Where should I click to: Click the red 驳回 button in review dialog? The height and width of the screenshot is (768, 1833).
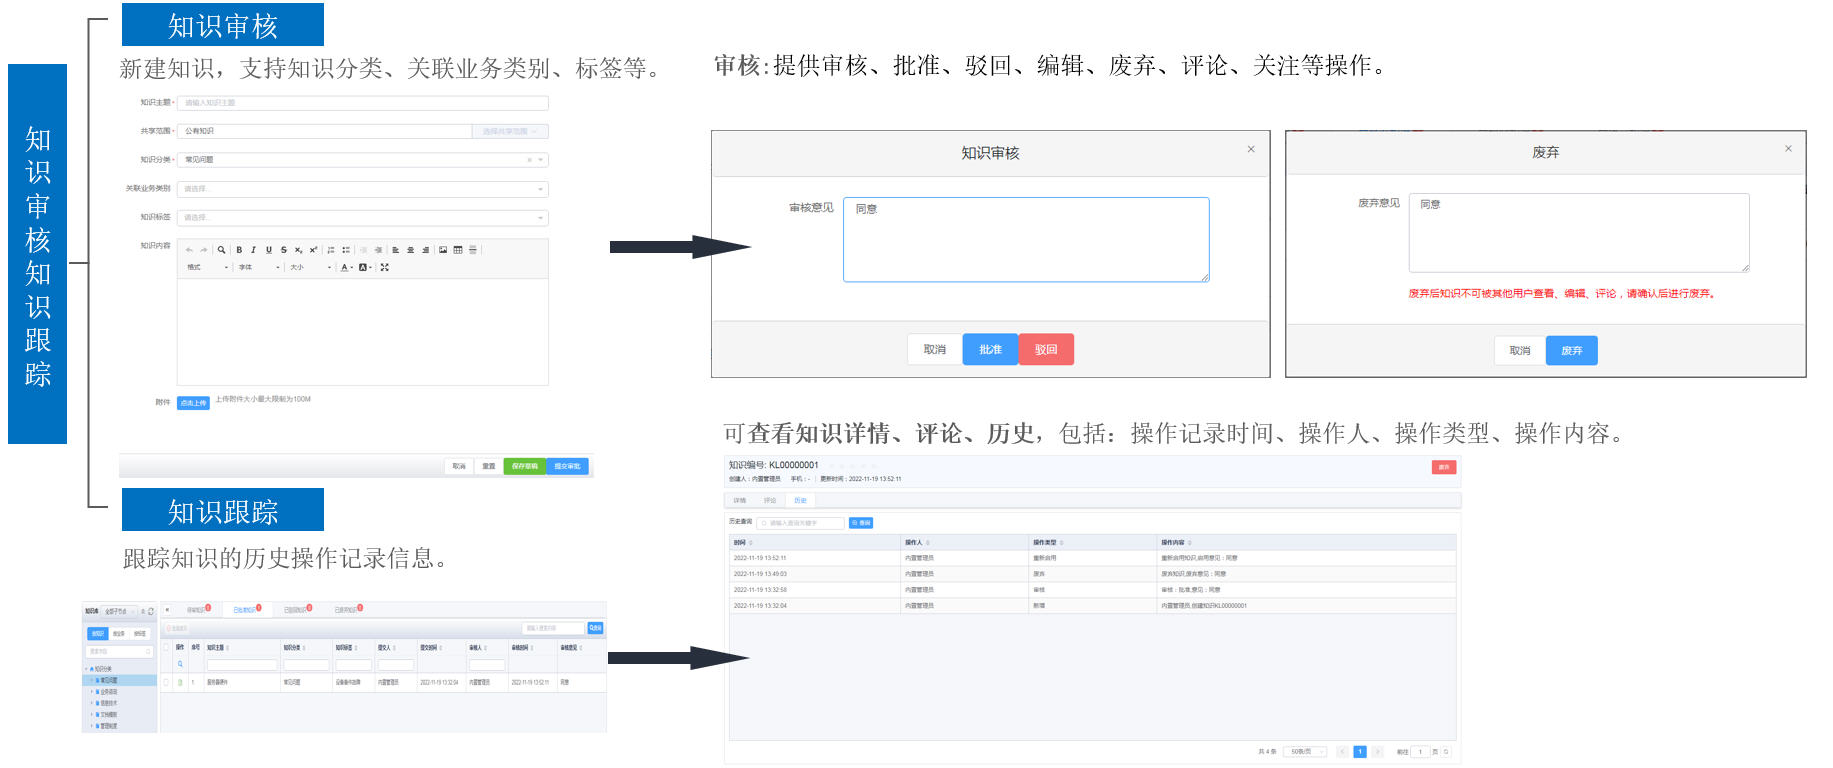[1046, 349]
